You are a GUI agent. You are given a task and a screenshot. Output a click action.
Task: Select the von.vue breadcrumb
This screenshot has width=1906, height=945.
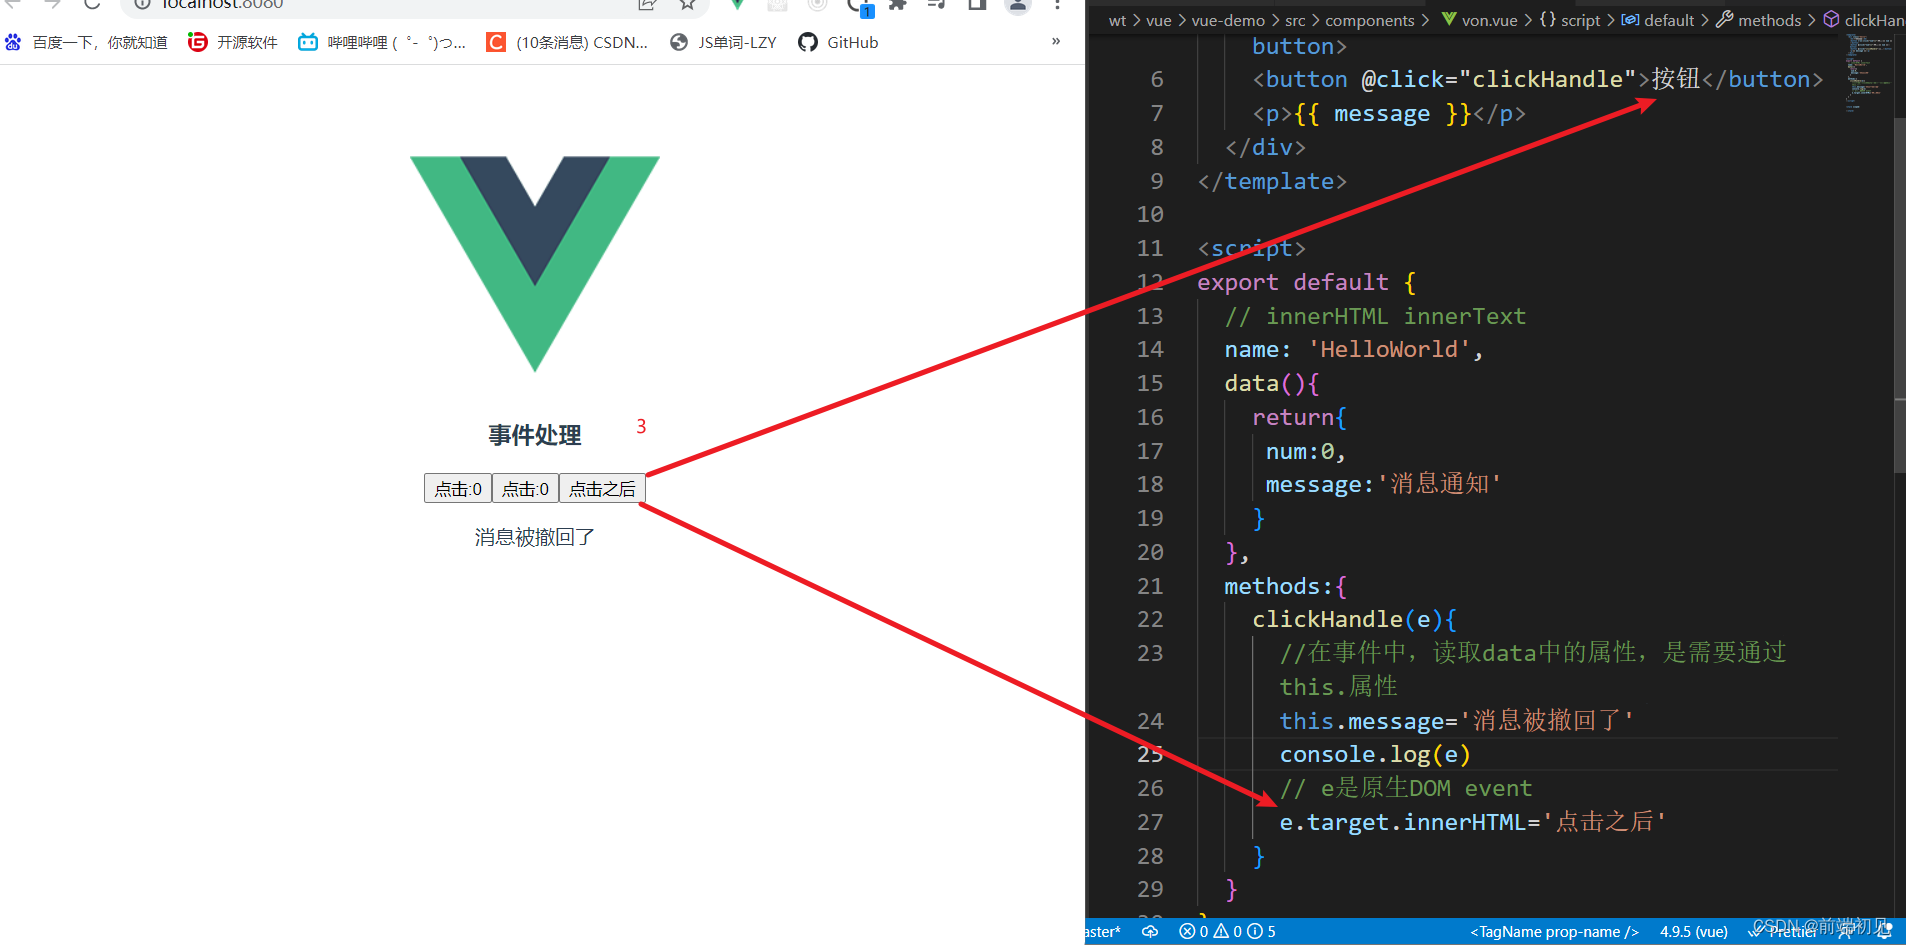click(x=1489, y=20)
